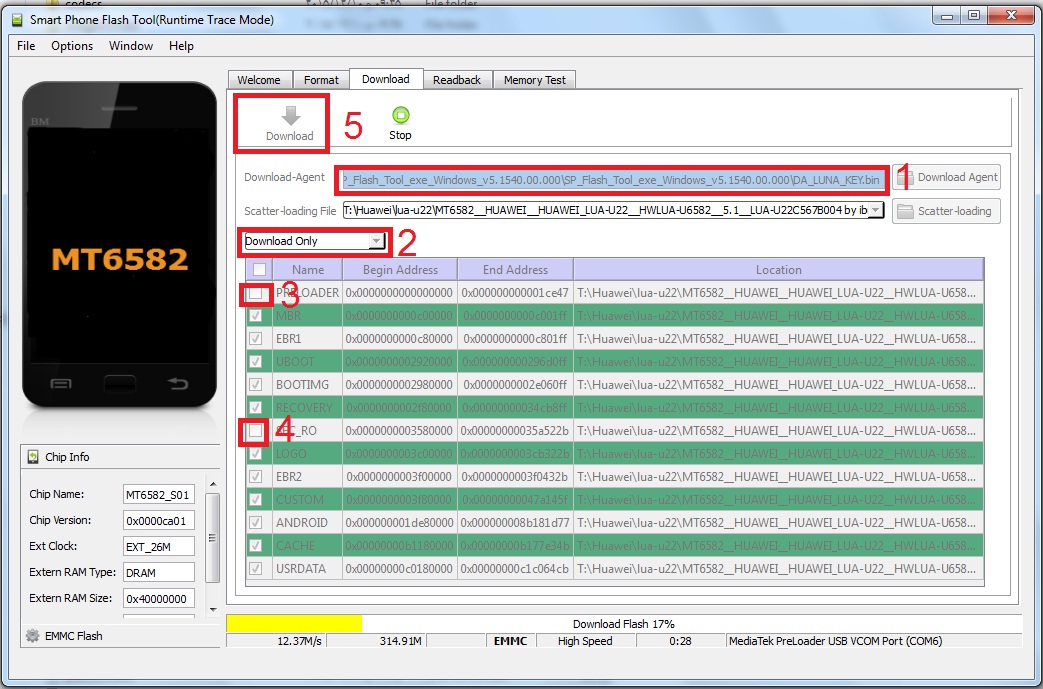Click the Scatter-loading browse button
Screen dimensions: 1043x689
pos(947,211)
